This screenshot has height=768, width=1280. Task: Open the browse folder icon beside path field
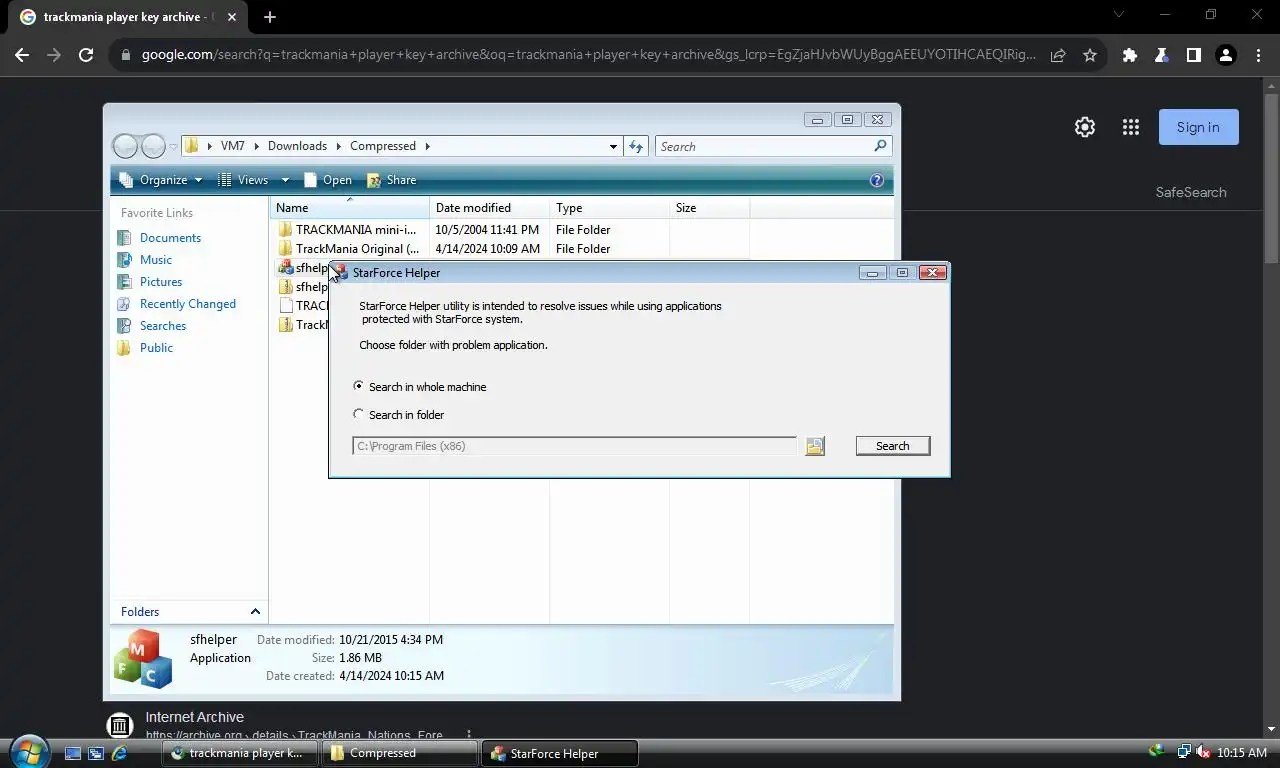(815, 446)
